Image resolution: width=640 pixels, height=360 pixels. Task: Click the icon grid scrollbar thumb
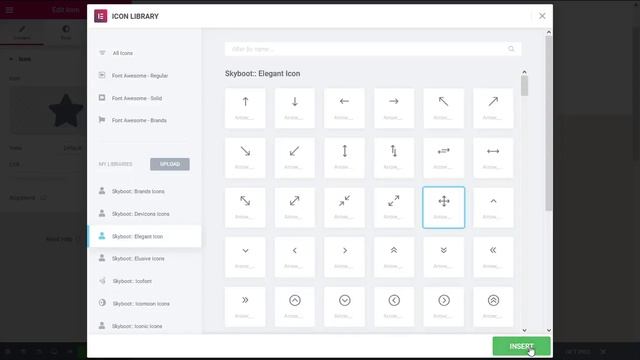[524, 86]
